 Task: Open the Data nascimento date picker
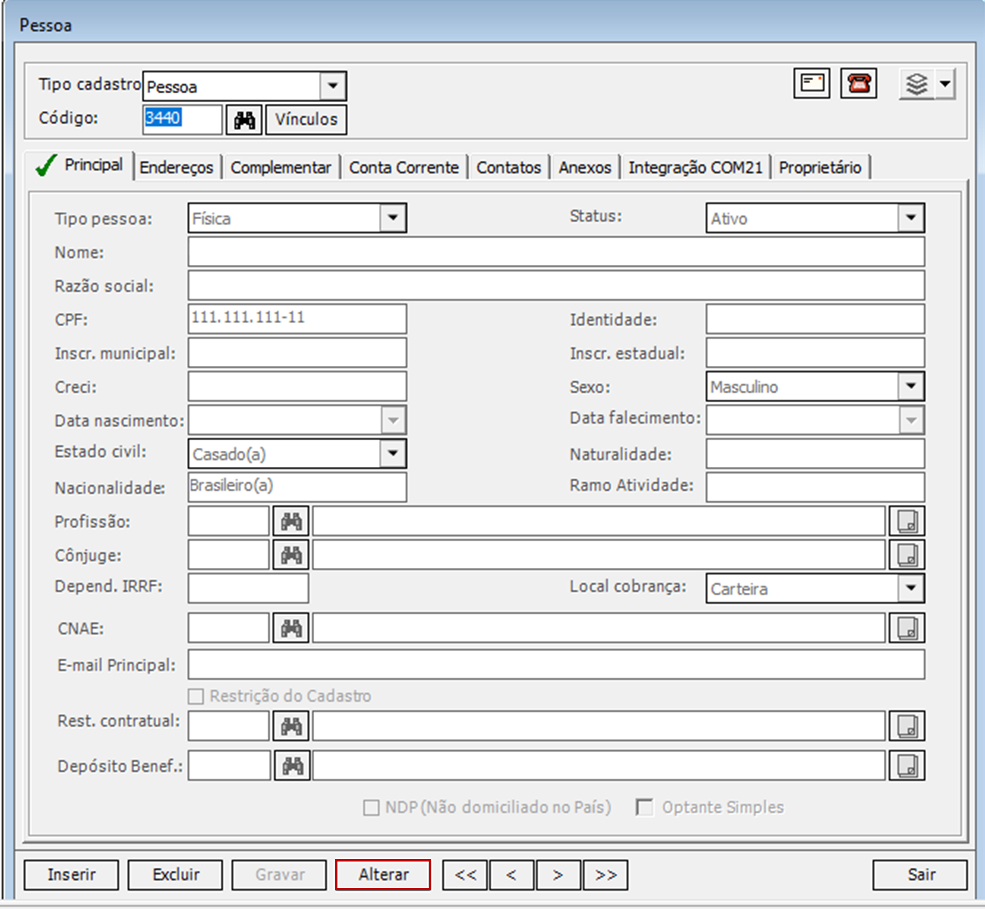393,420
